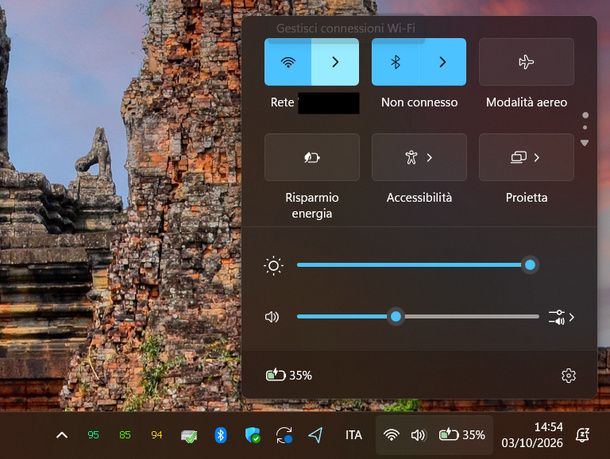Open Windows Security shield tray icon
Viewport: 610px width, 459px height.
click(x=252, y=435)
